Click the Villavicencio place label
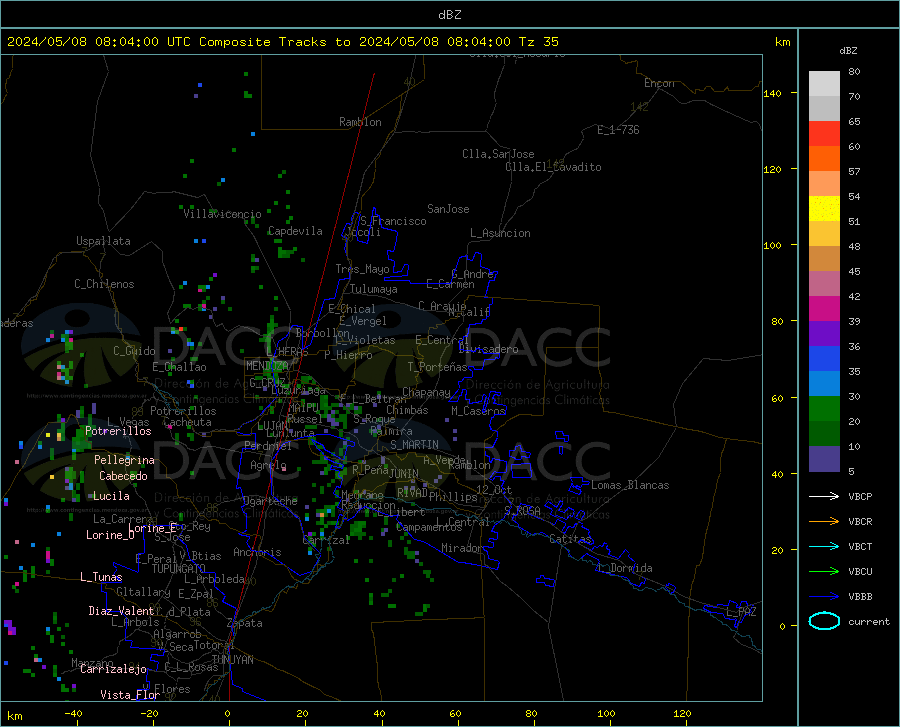This screenshot has width=900, height=727. point(223,214)
